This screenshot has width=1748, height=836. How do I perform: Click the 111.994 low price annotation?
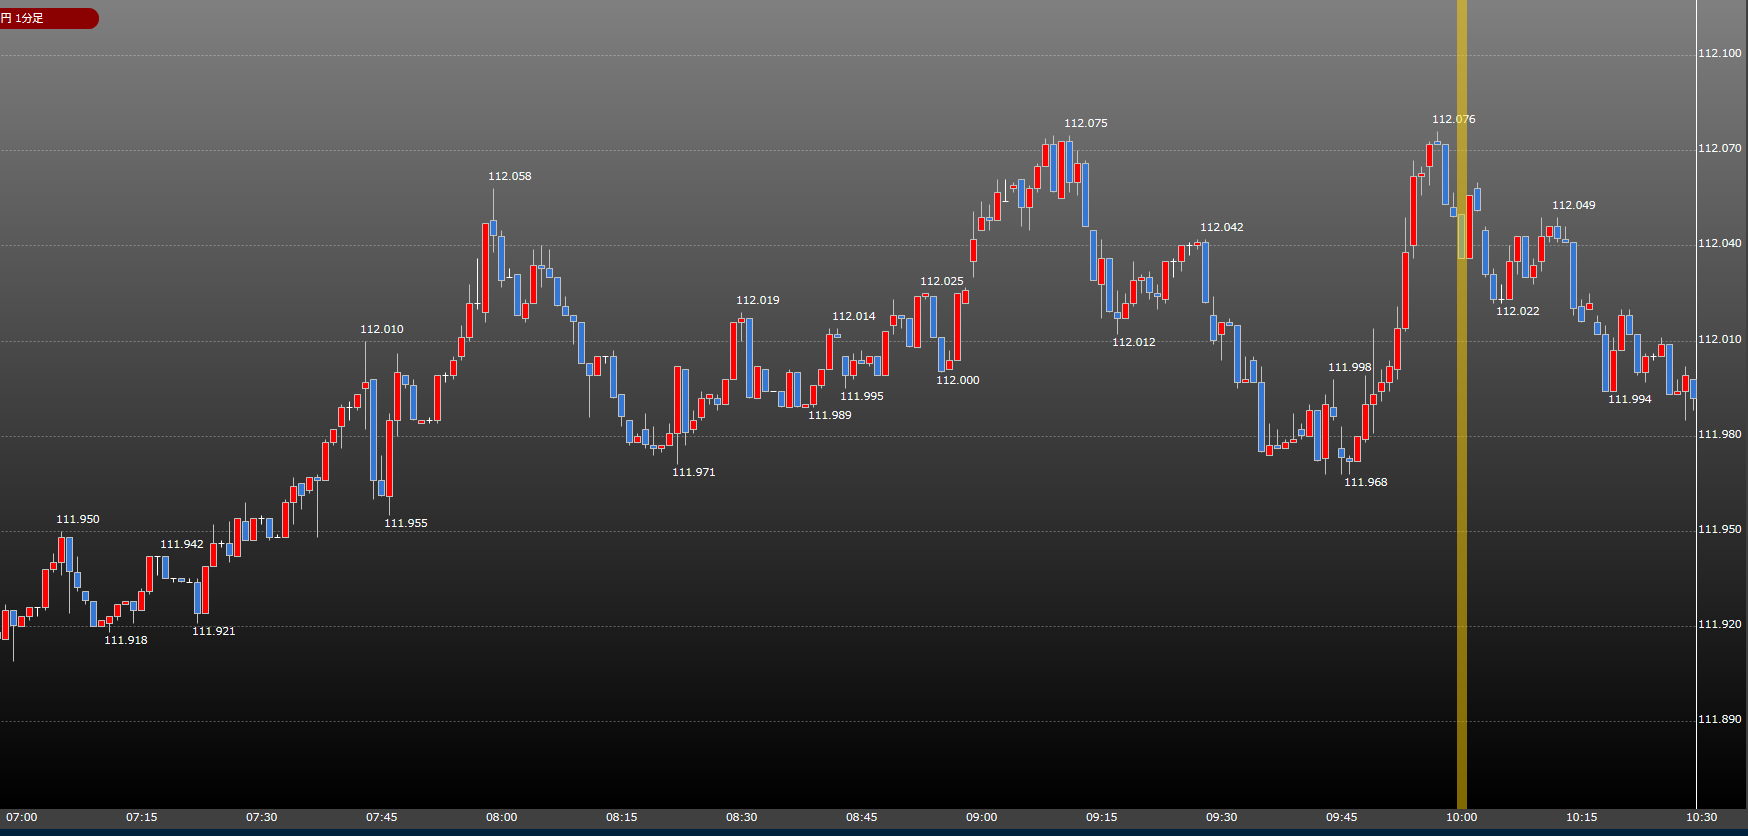tap(1630, 399)
